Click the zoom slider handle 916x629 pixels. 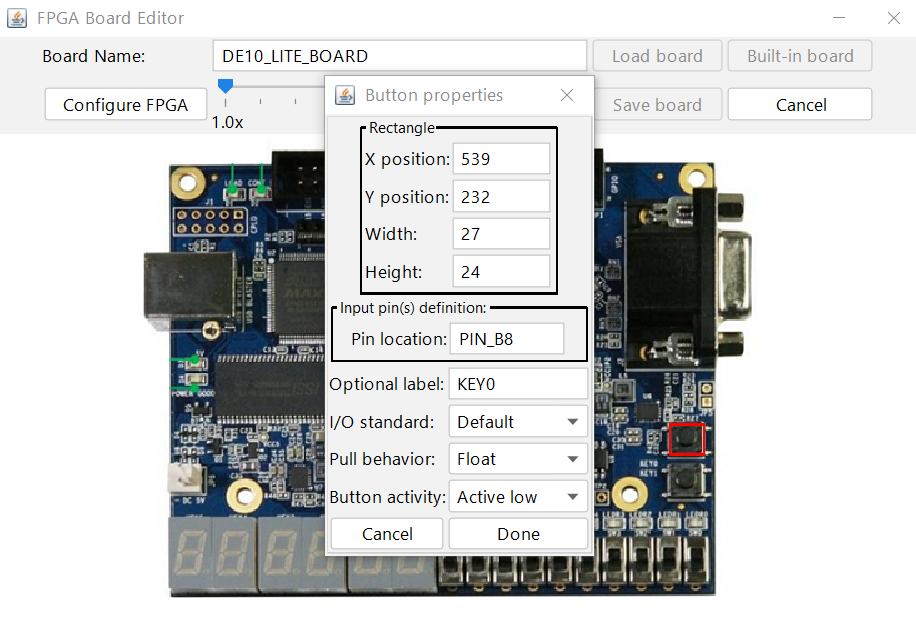225,87
